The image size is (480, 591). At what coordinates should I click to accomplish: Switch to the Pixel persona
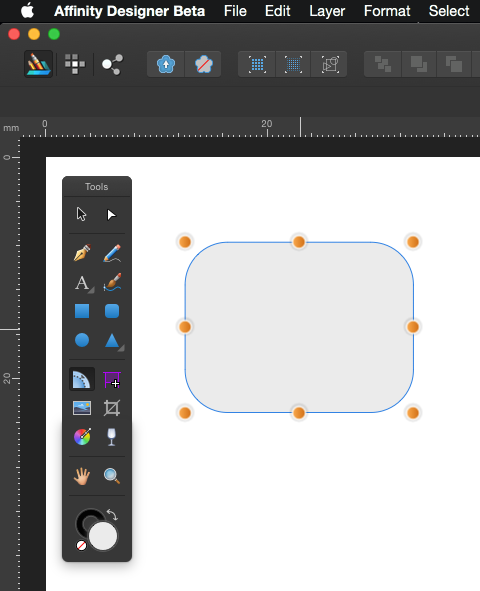click(x=75, y=64)
